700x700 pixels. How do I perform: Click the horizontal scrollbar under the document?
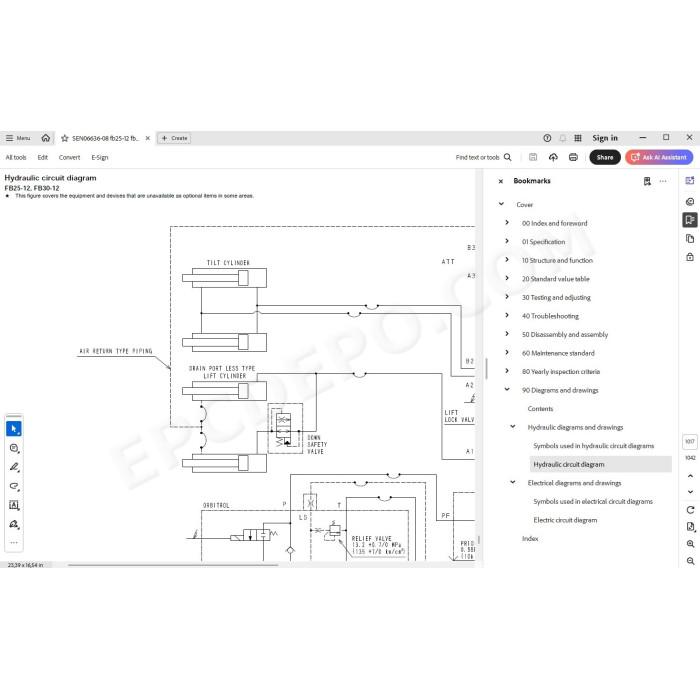pos(173,565)
